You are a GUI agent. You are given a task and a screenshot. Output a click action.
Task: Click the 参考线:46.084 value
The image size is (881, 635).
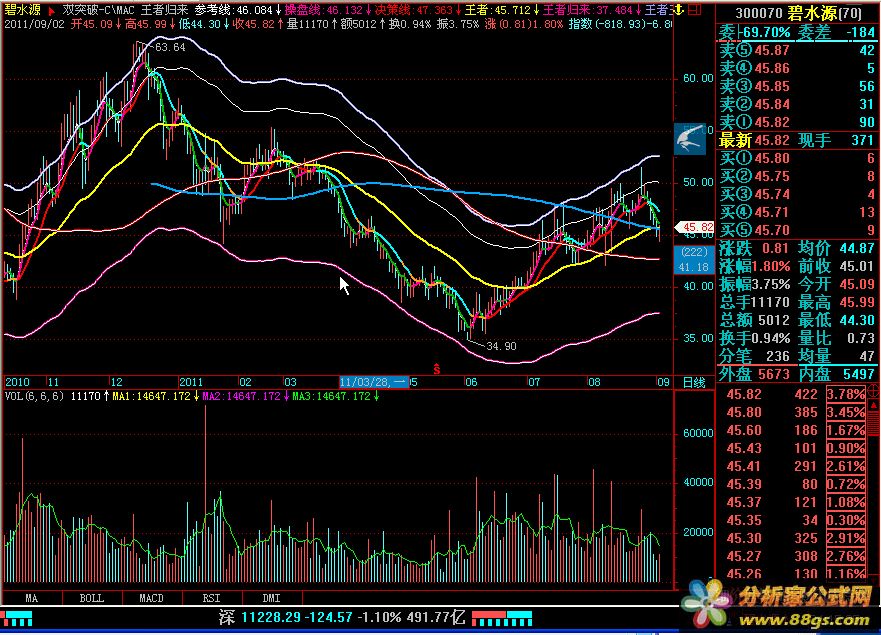pos(234,10)
